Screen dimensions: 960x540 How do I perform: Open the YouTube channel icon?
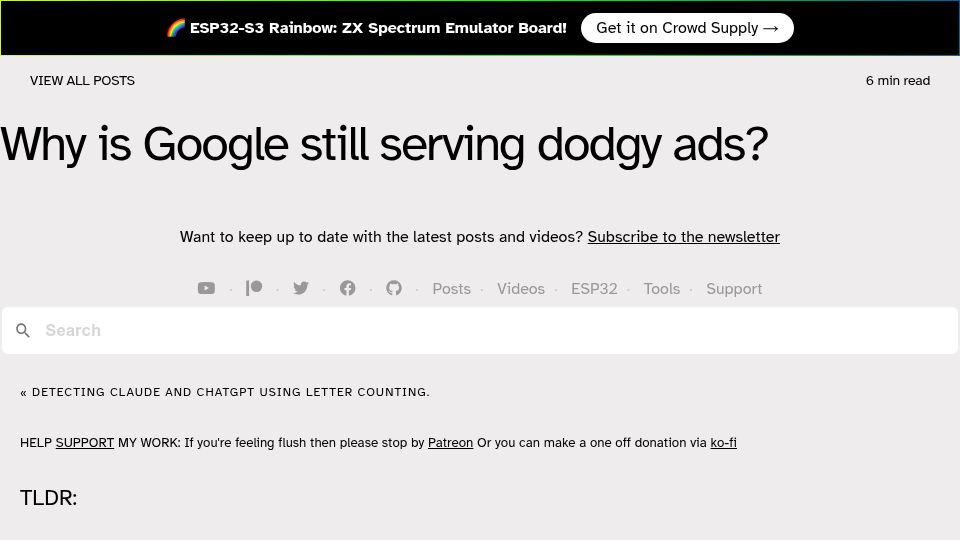pos(206,288)
